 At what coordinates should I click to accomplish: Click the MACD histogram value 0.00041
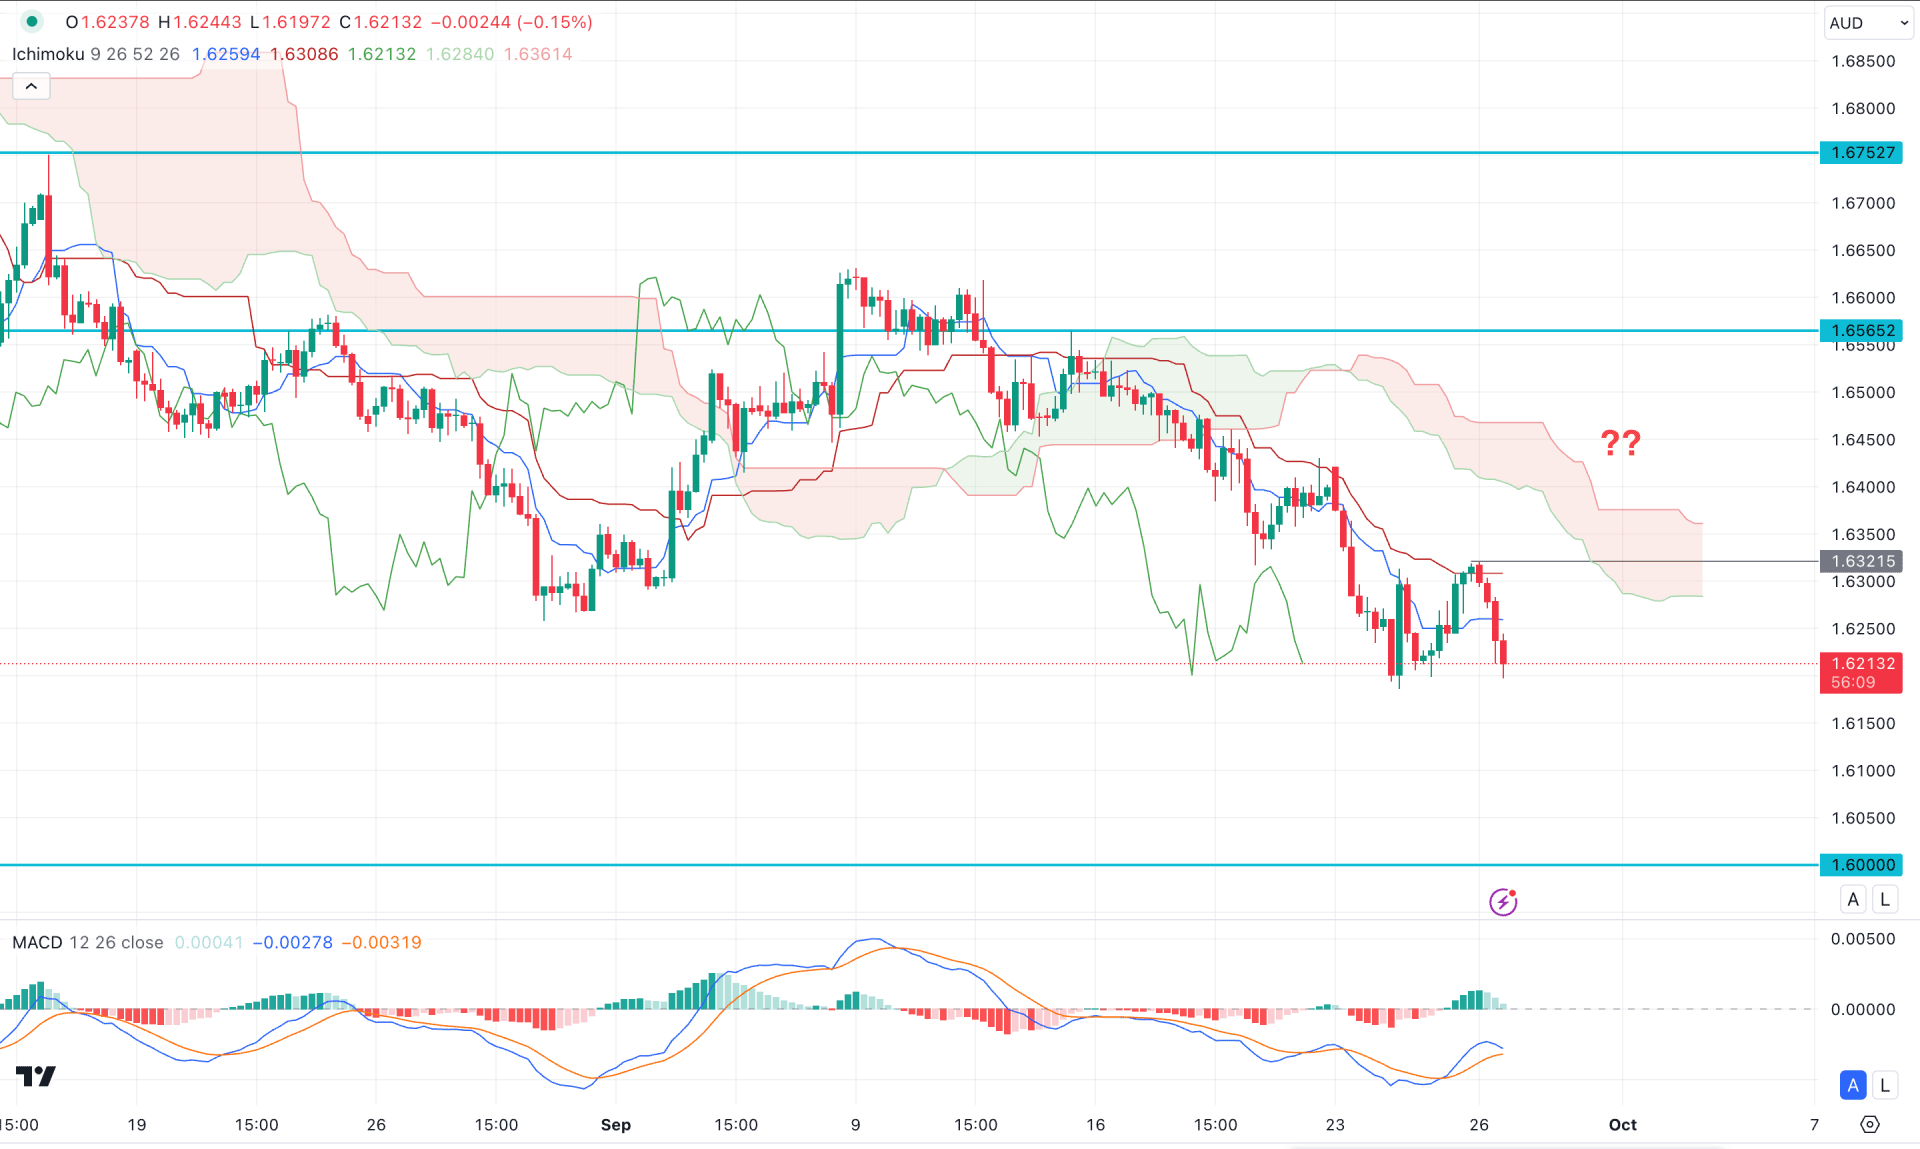tap(209, 942)
